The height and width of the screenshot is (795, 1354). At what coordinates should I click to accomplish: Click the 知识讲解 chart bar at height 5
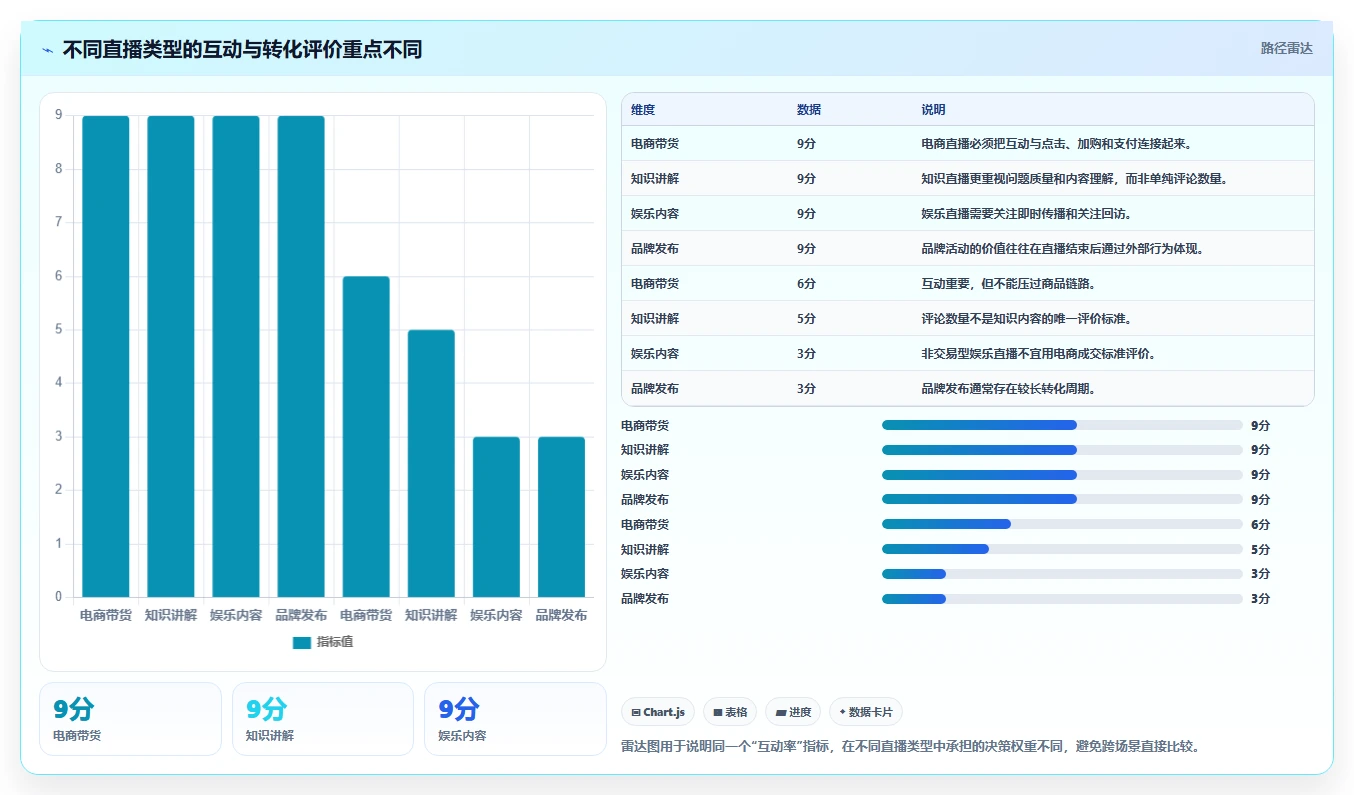coord(431,464)
